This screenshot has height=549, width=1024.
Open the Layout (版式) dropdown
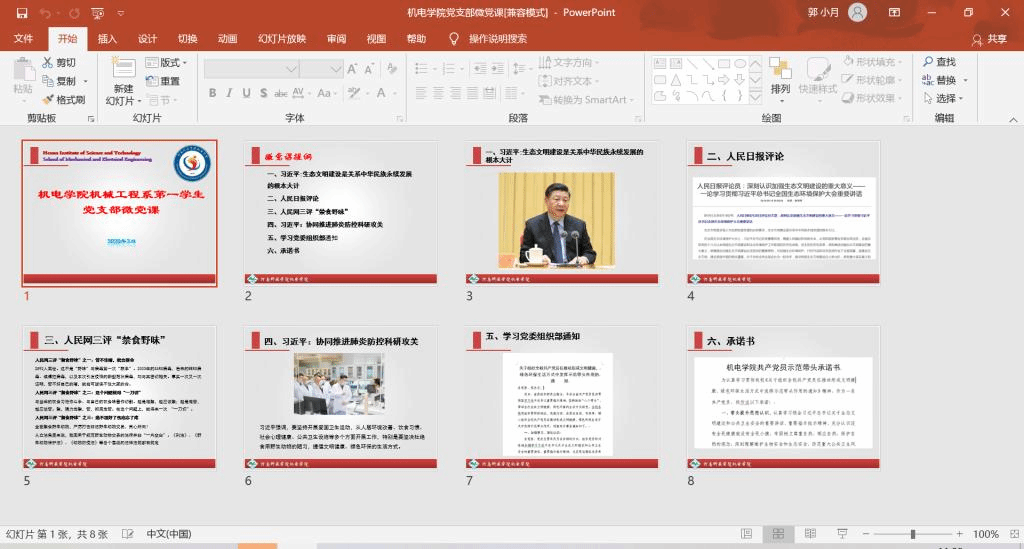[x=172, y=63]
